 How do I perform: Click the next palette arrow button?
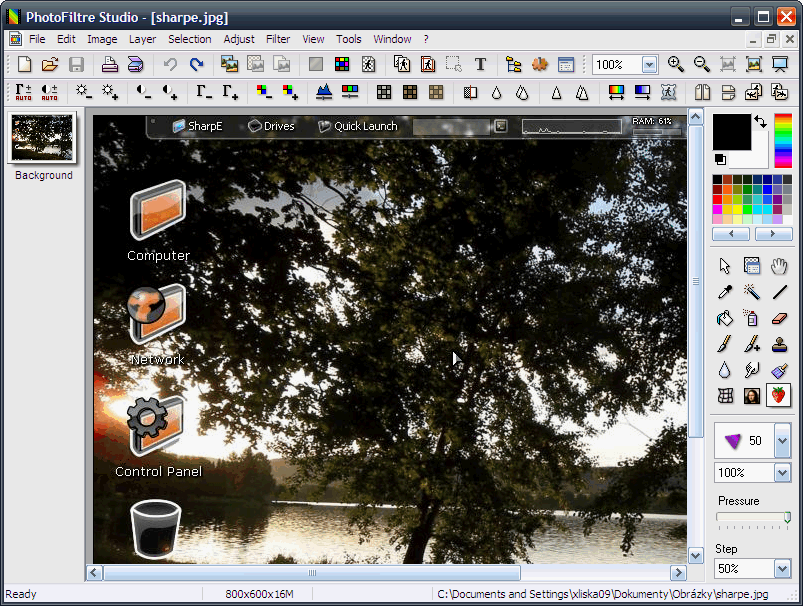coord(773,234)
